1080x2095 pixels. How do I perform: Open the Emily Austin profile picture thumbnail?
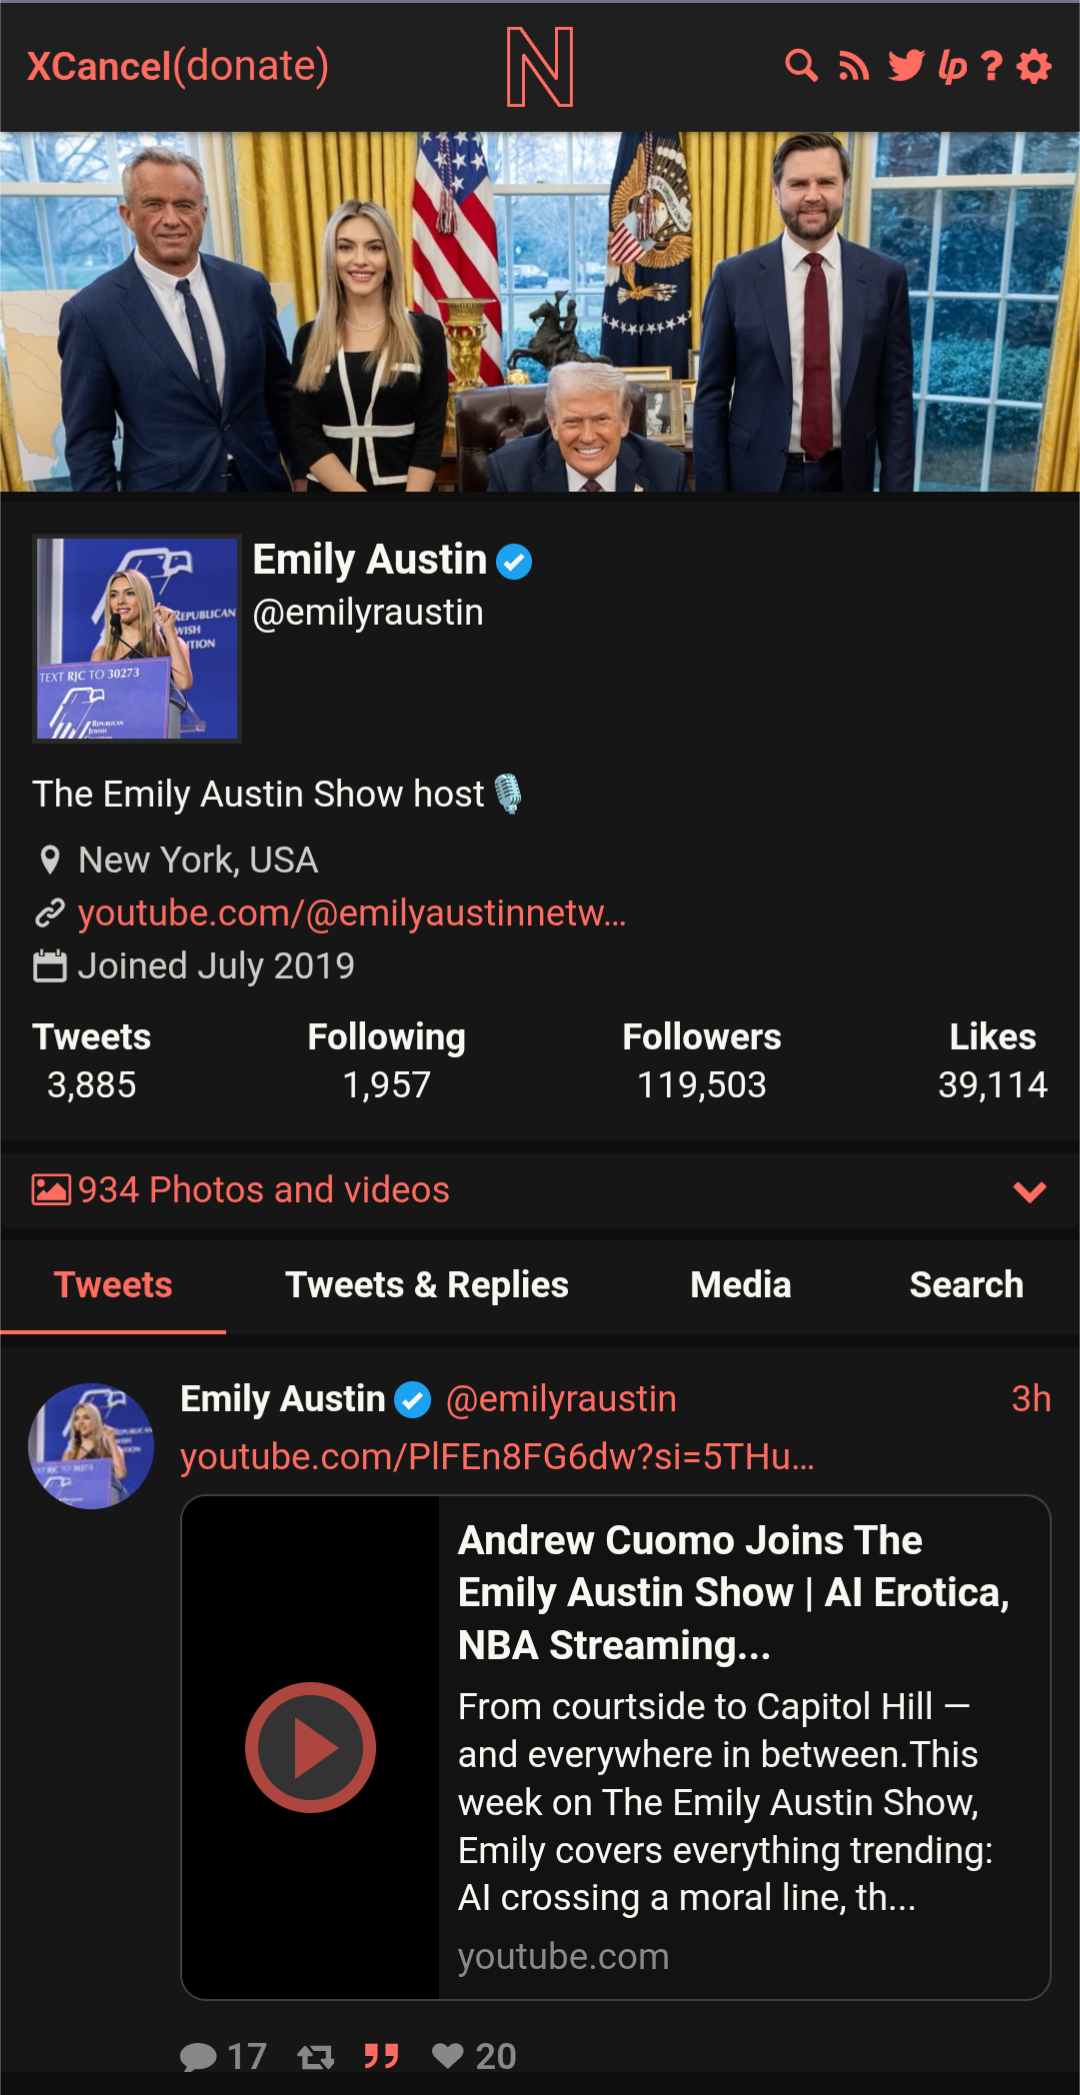pos(137,638)
